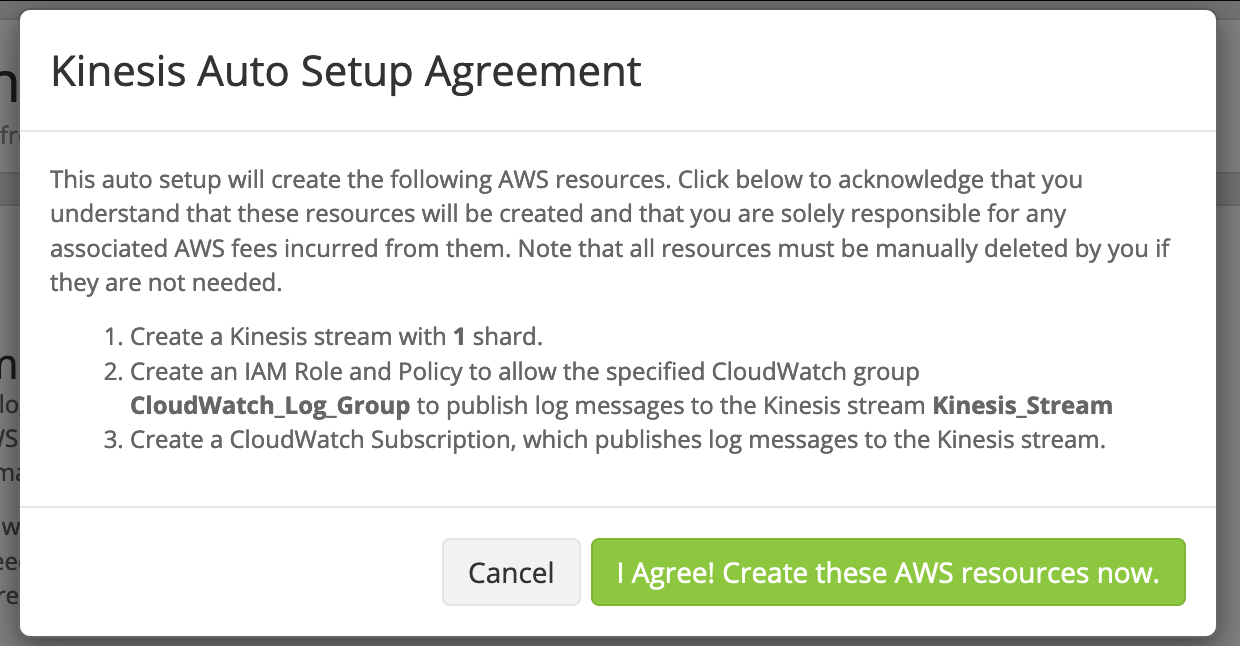
Task: Click the Kinesis Auto Setup Agreement title
Action: tap(346, 73)
